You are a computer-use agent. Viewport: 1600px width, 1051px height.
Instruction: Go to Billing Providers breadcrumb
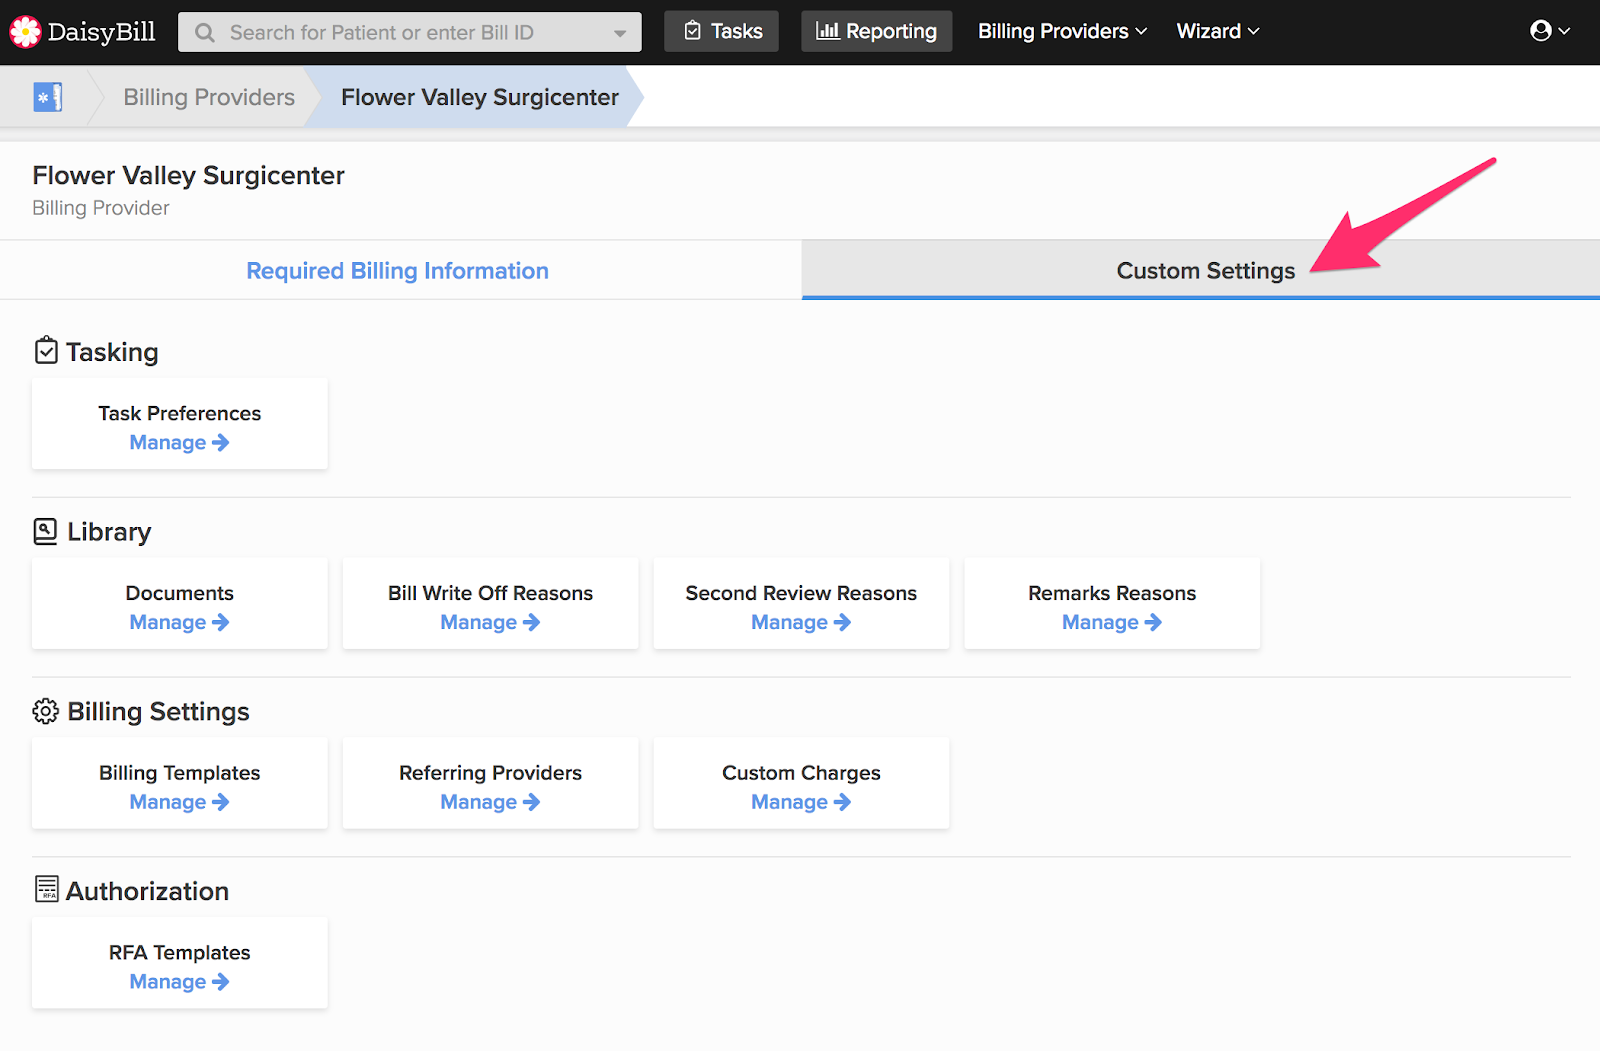click(209, 97)
